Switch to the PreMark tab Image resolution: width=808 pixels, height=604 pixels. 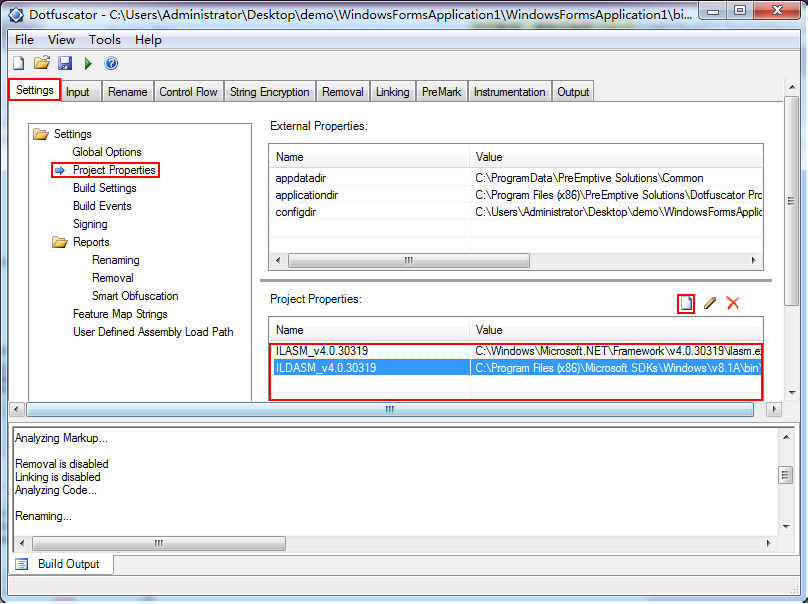coord(442,92)
